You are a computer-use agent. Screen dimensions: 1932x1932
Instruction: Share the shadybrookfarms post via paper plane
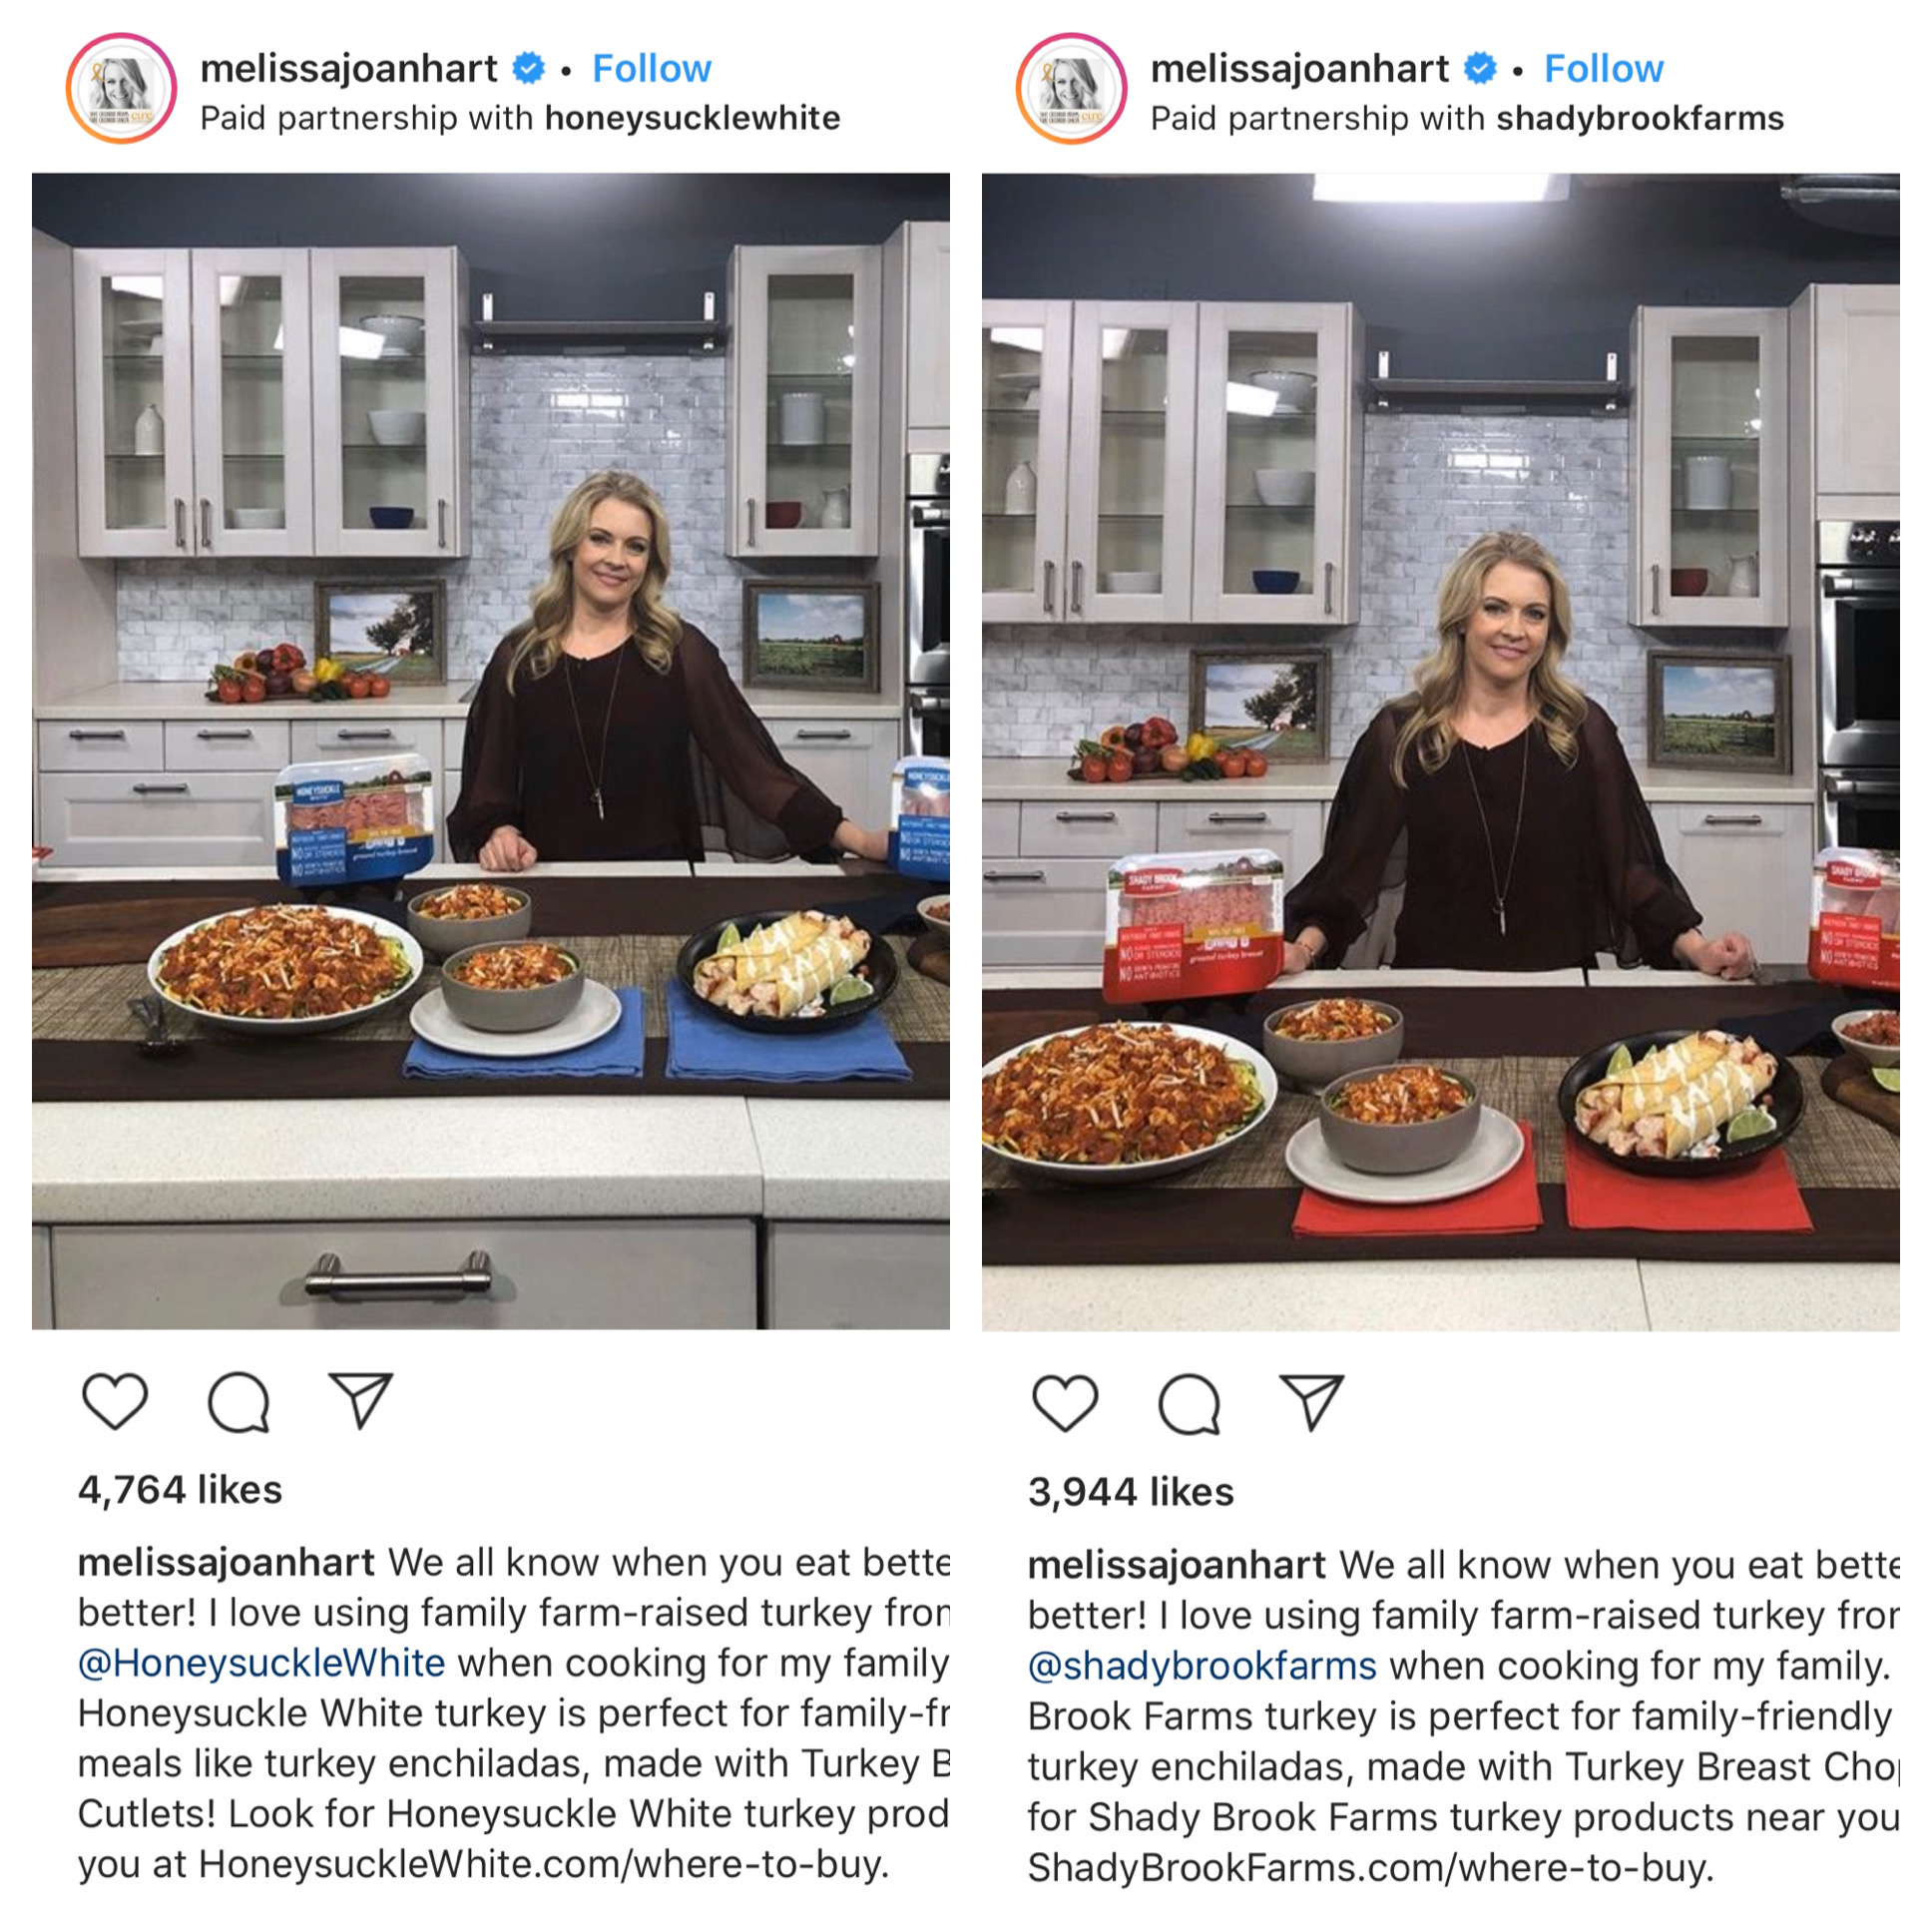coord(1311,1402)
